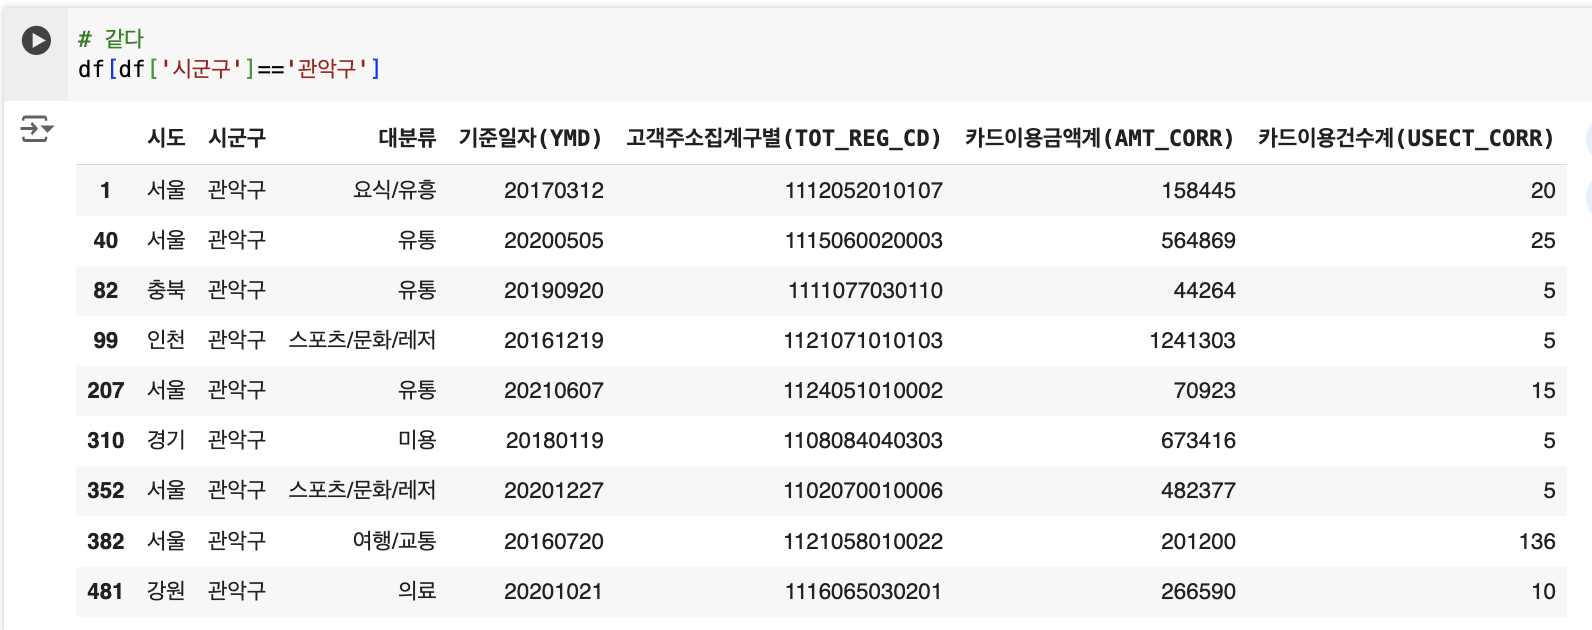The image size is (1592, 630).
Task: Click the date value 20201021
Action: click(x=554, y=591)
